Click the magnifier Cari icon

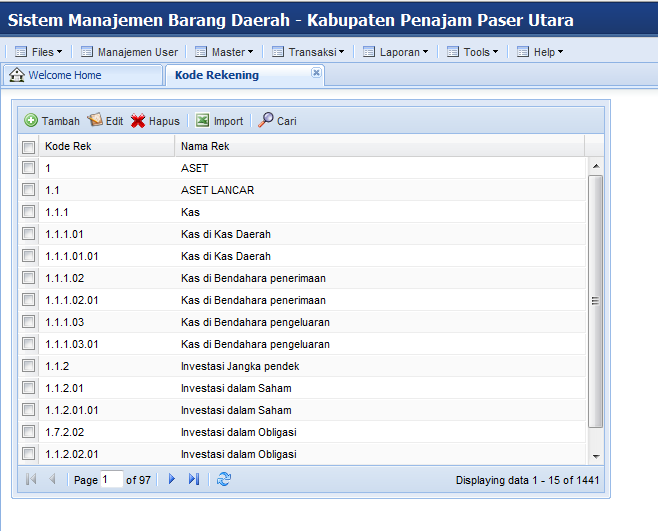click(x=265, y=120)
